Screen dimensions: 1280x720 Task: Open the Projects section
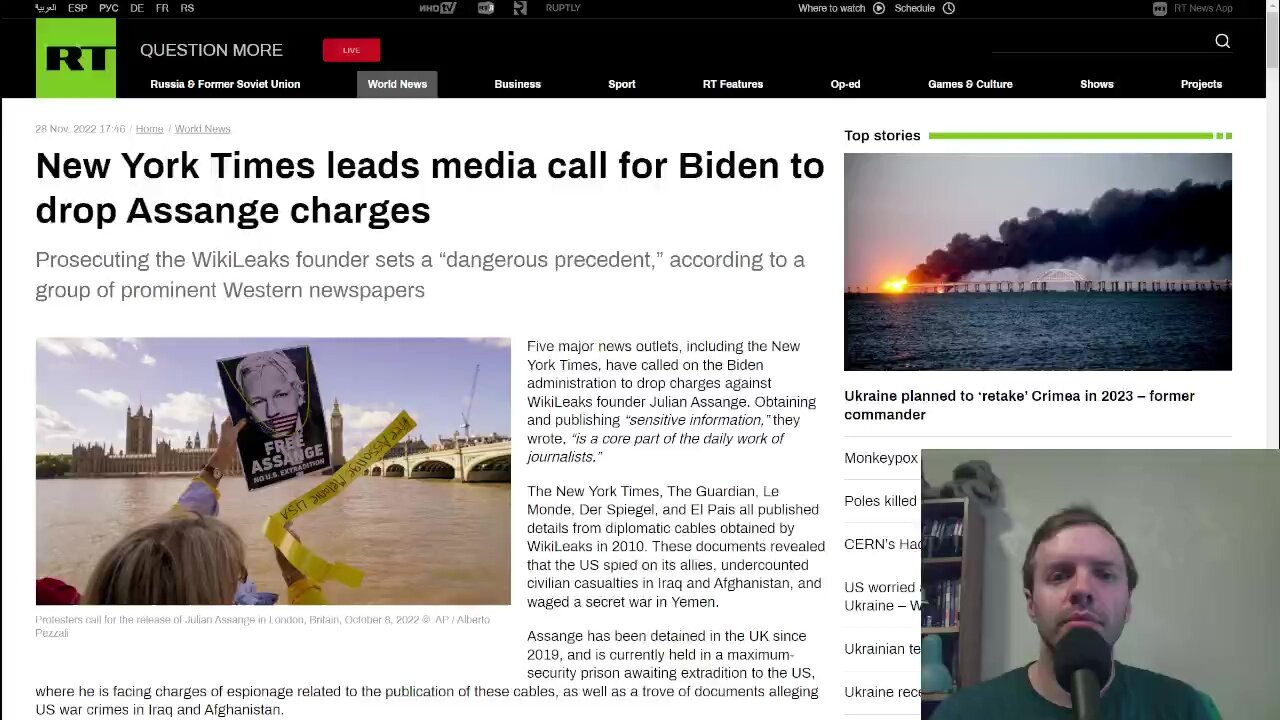1201,84
